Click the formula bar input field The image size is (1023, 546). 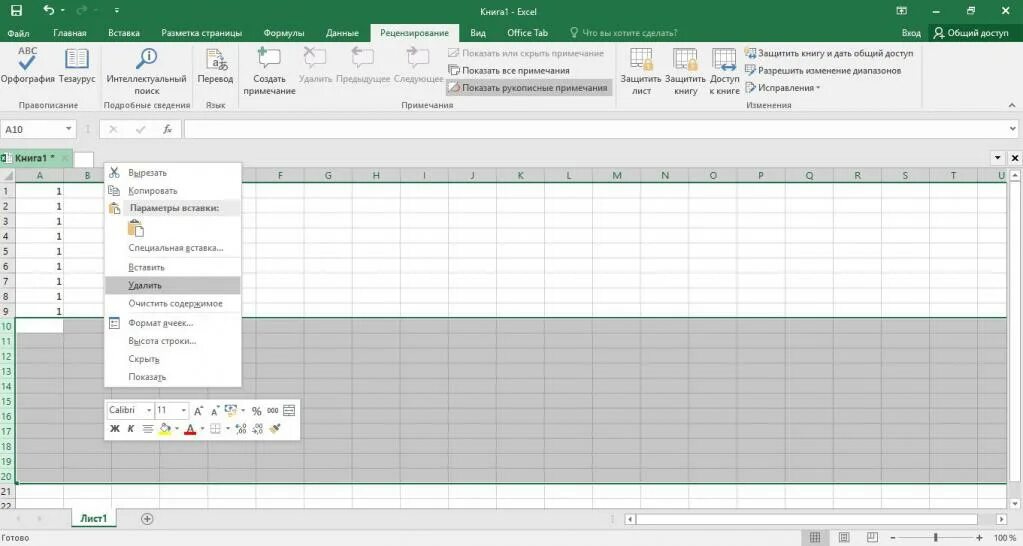pos(595,129)
